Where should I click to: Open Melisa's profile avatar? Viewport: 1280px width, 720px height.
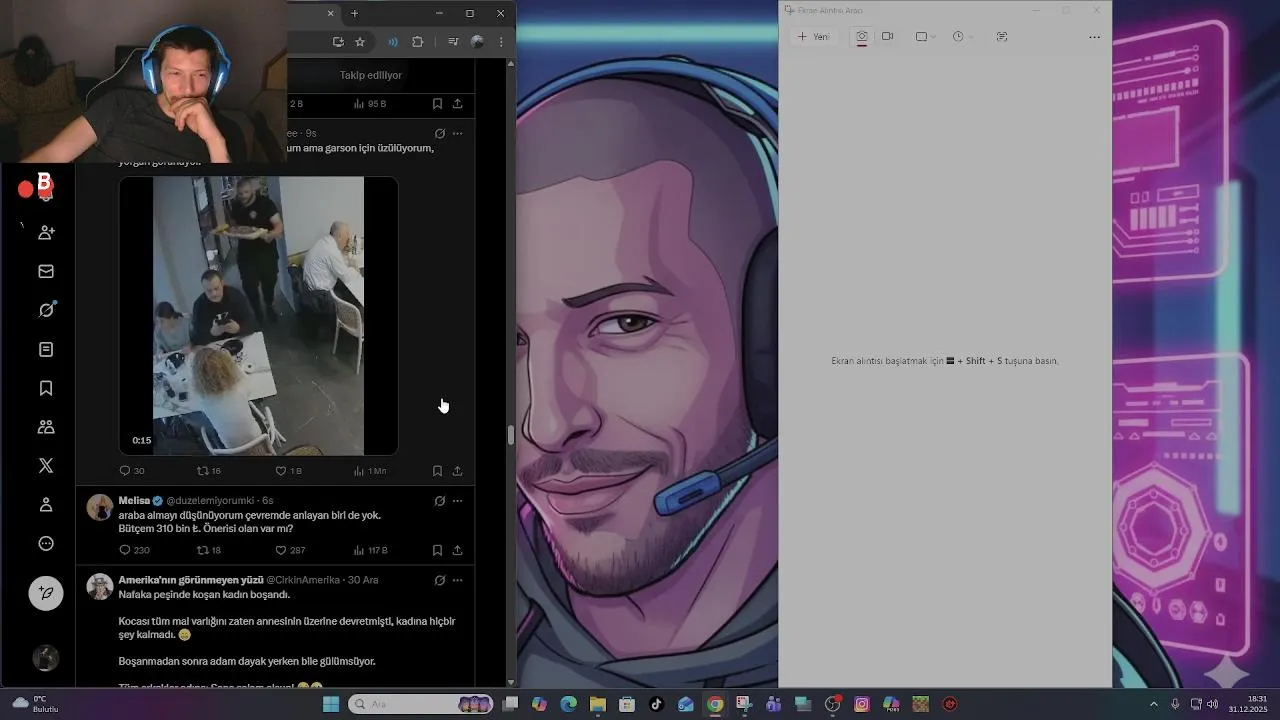[100, 507]
